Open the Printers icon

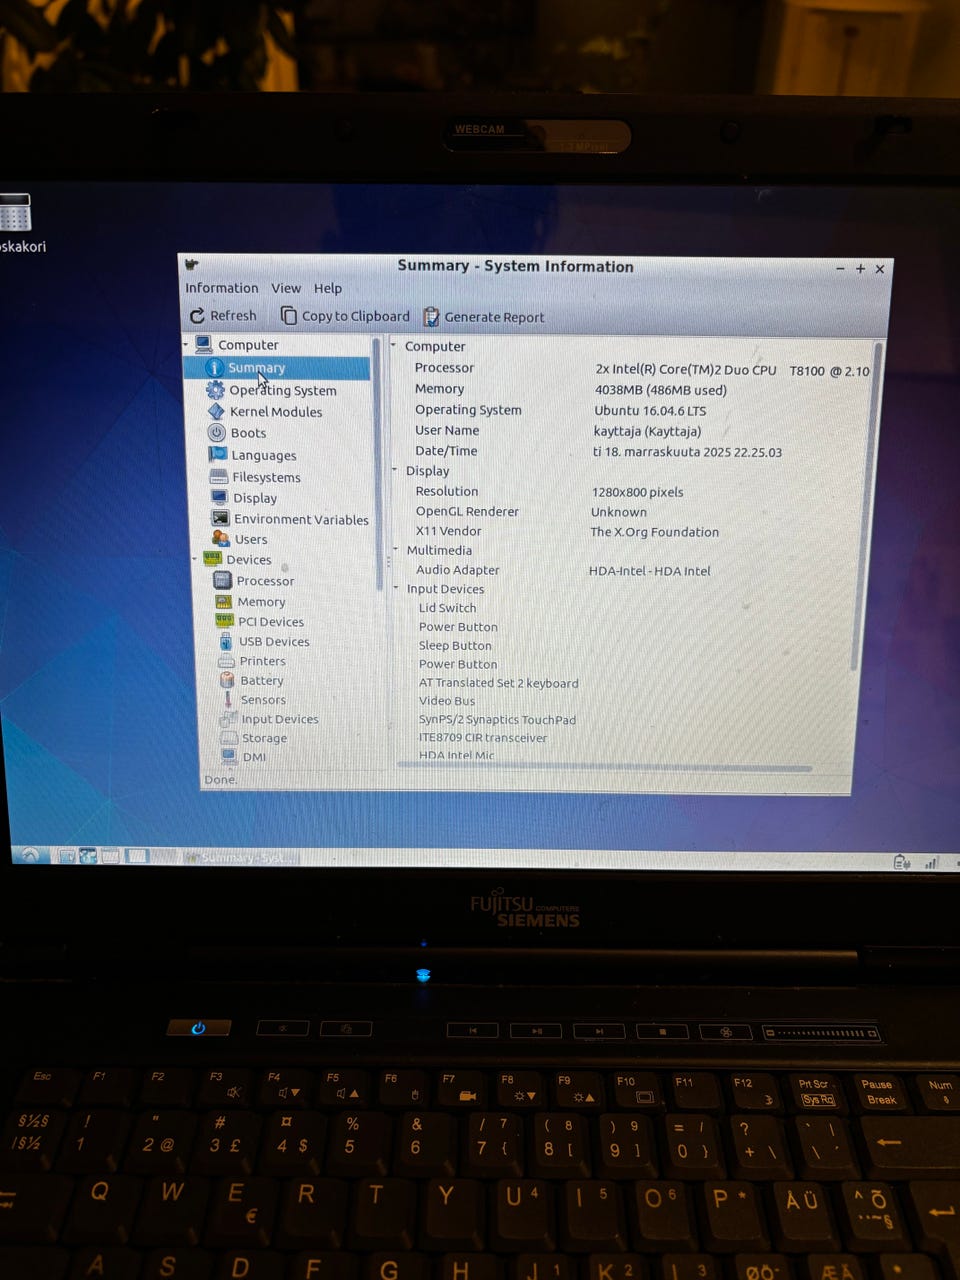point(227,660)
